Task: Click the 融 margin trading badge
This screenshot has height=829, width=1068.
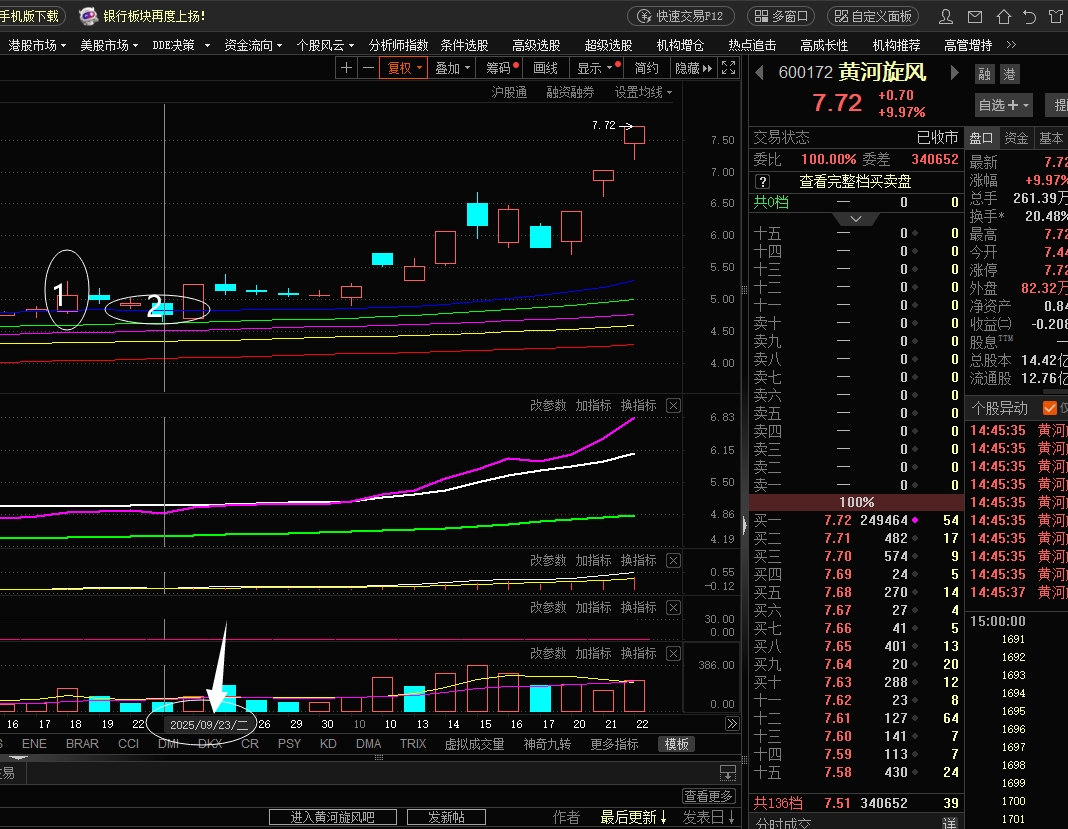Action: pos(984,74)
